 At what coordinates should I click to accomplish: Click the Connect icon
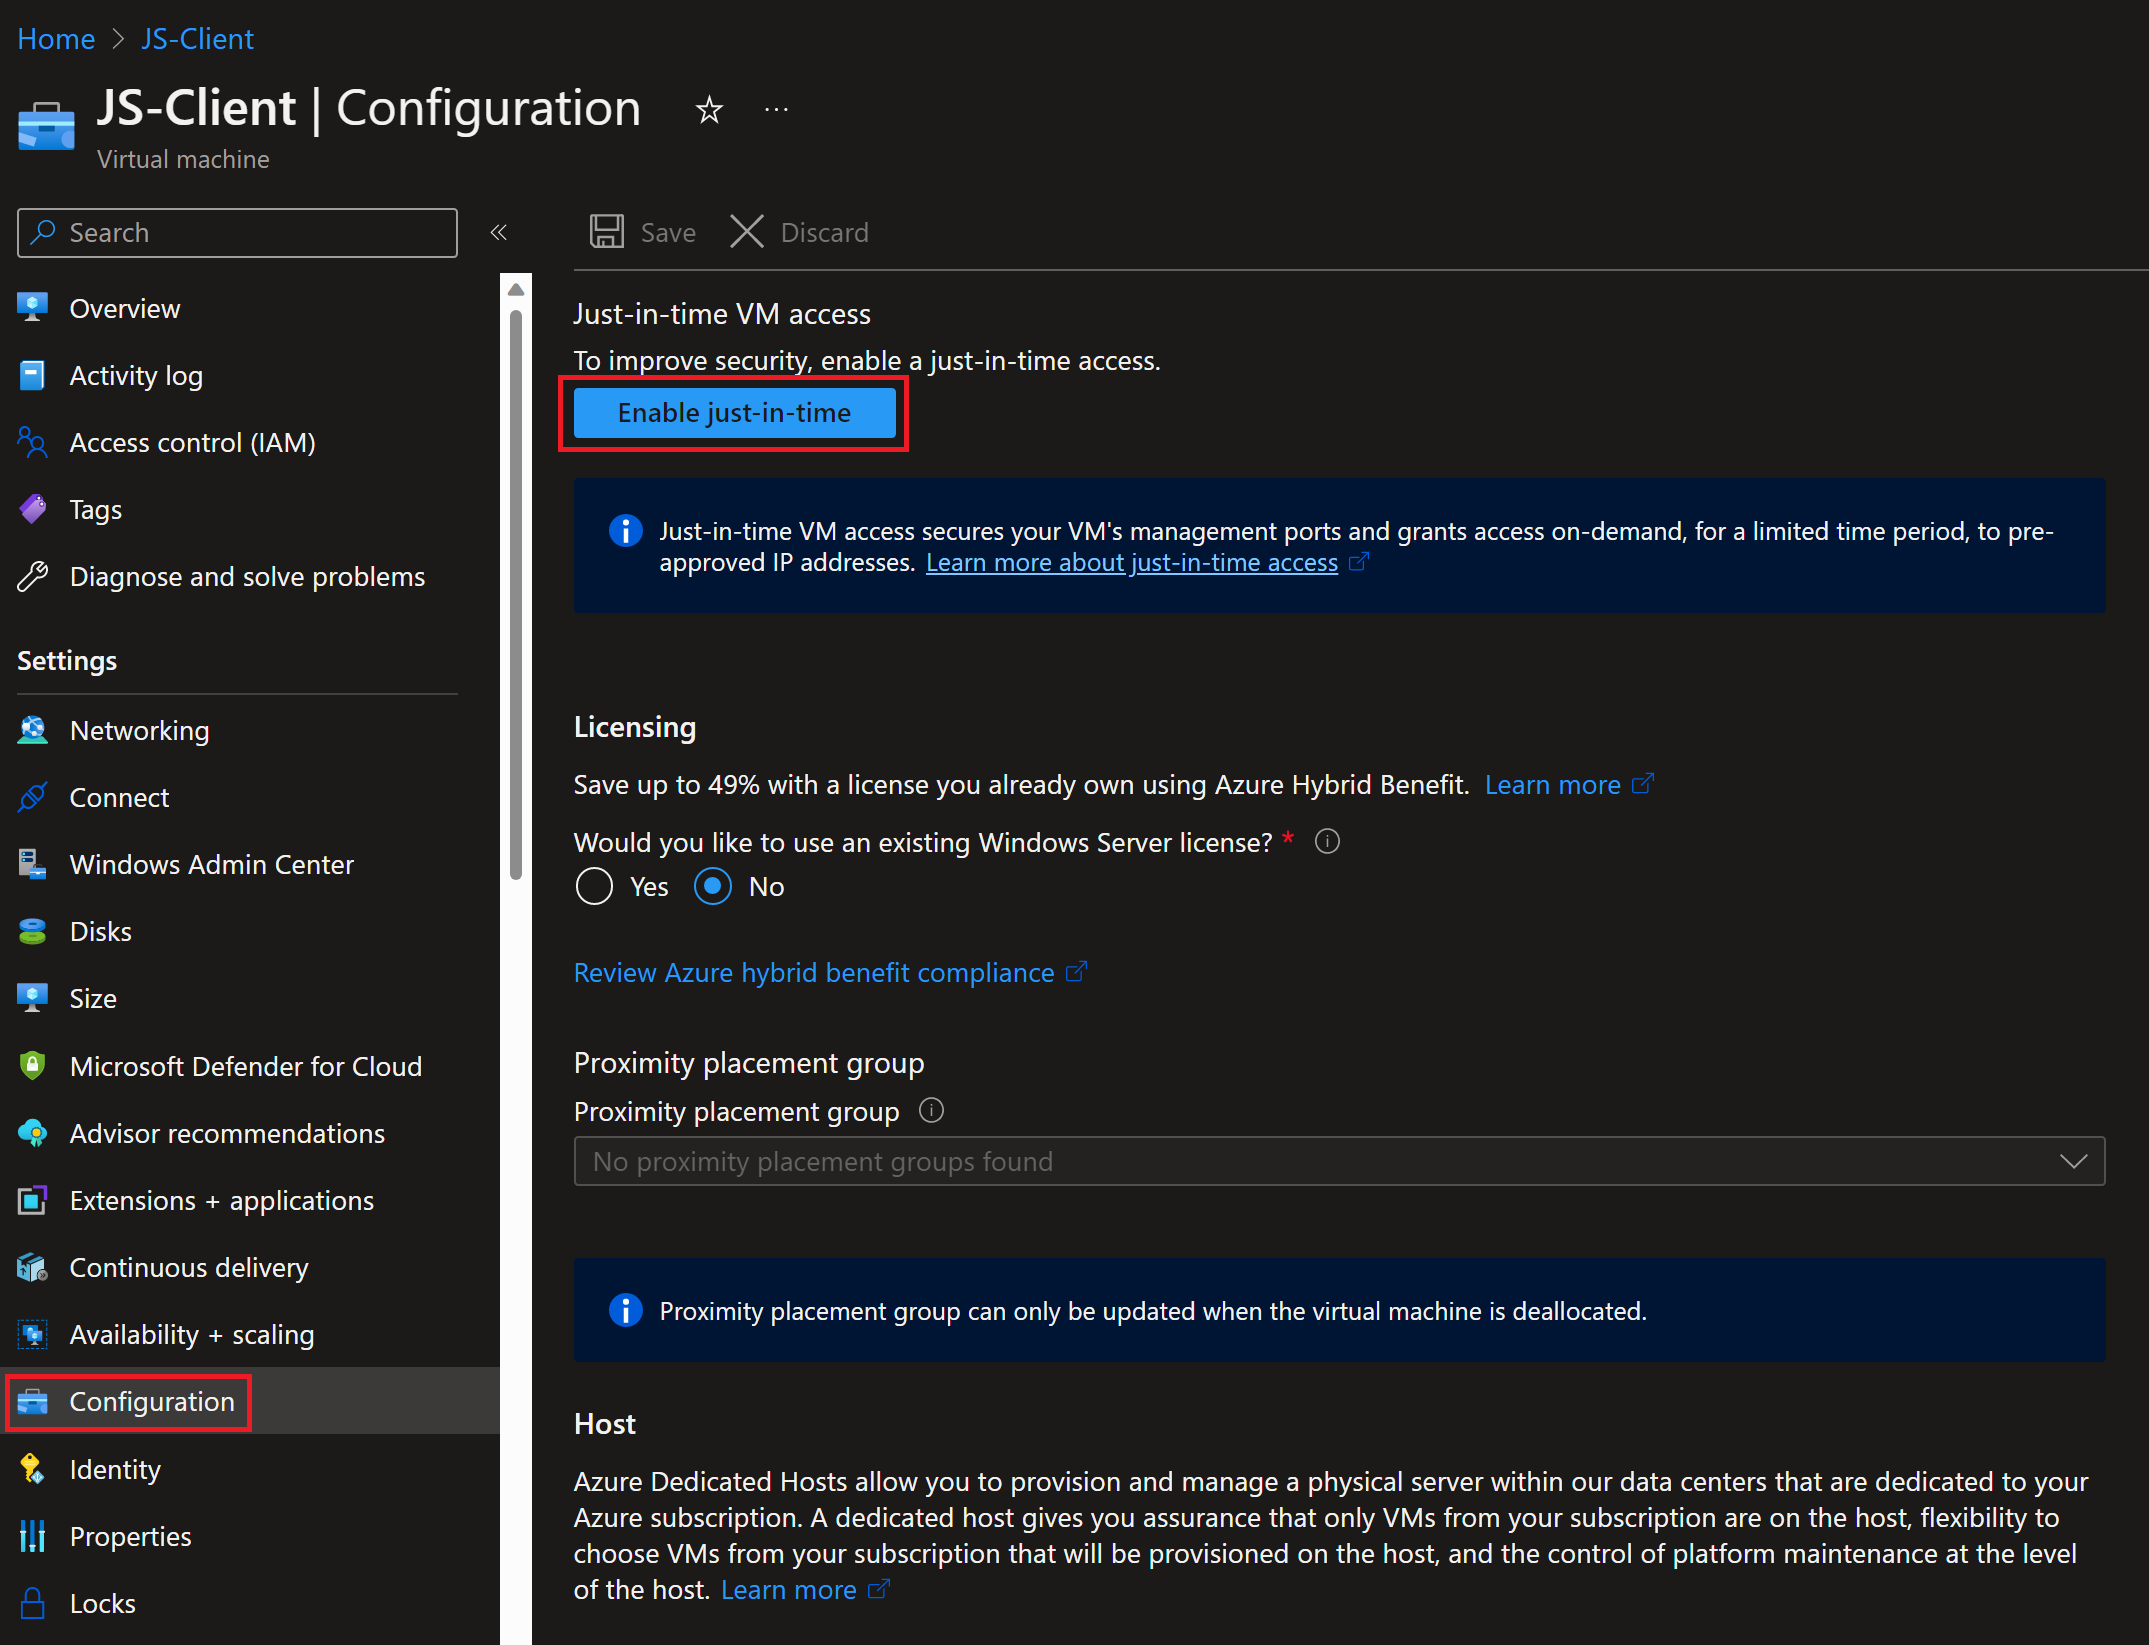click(x=33, y=797)
